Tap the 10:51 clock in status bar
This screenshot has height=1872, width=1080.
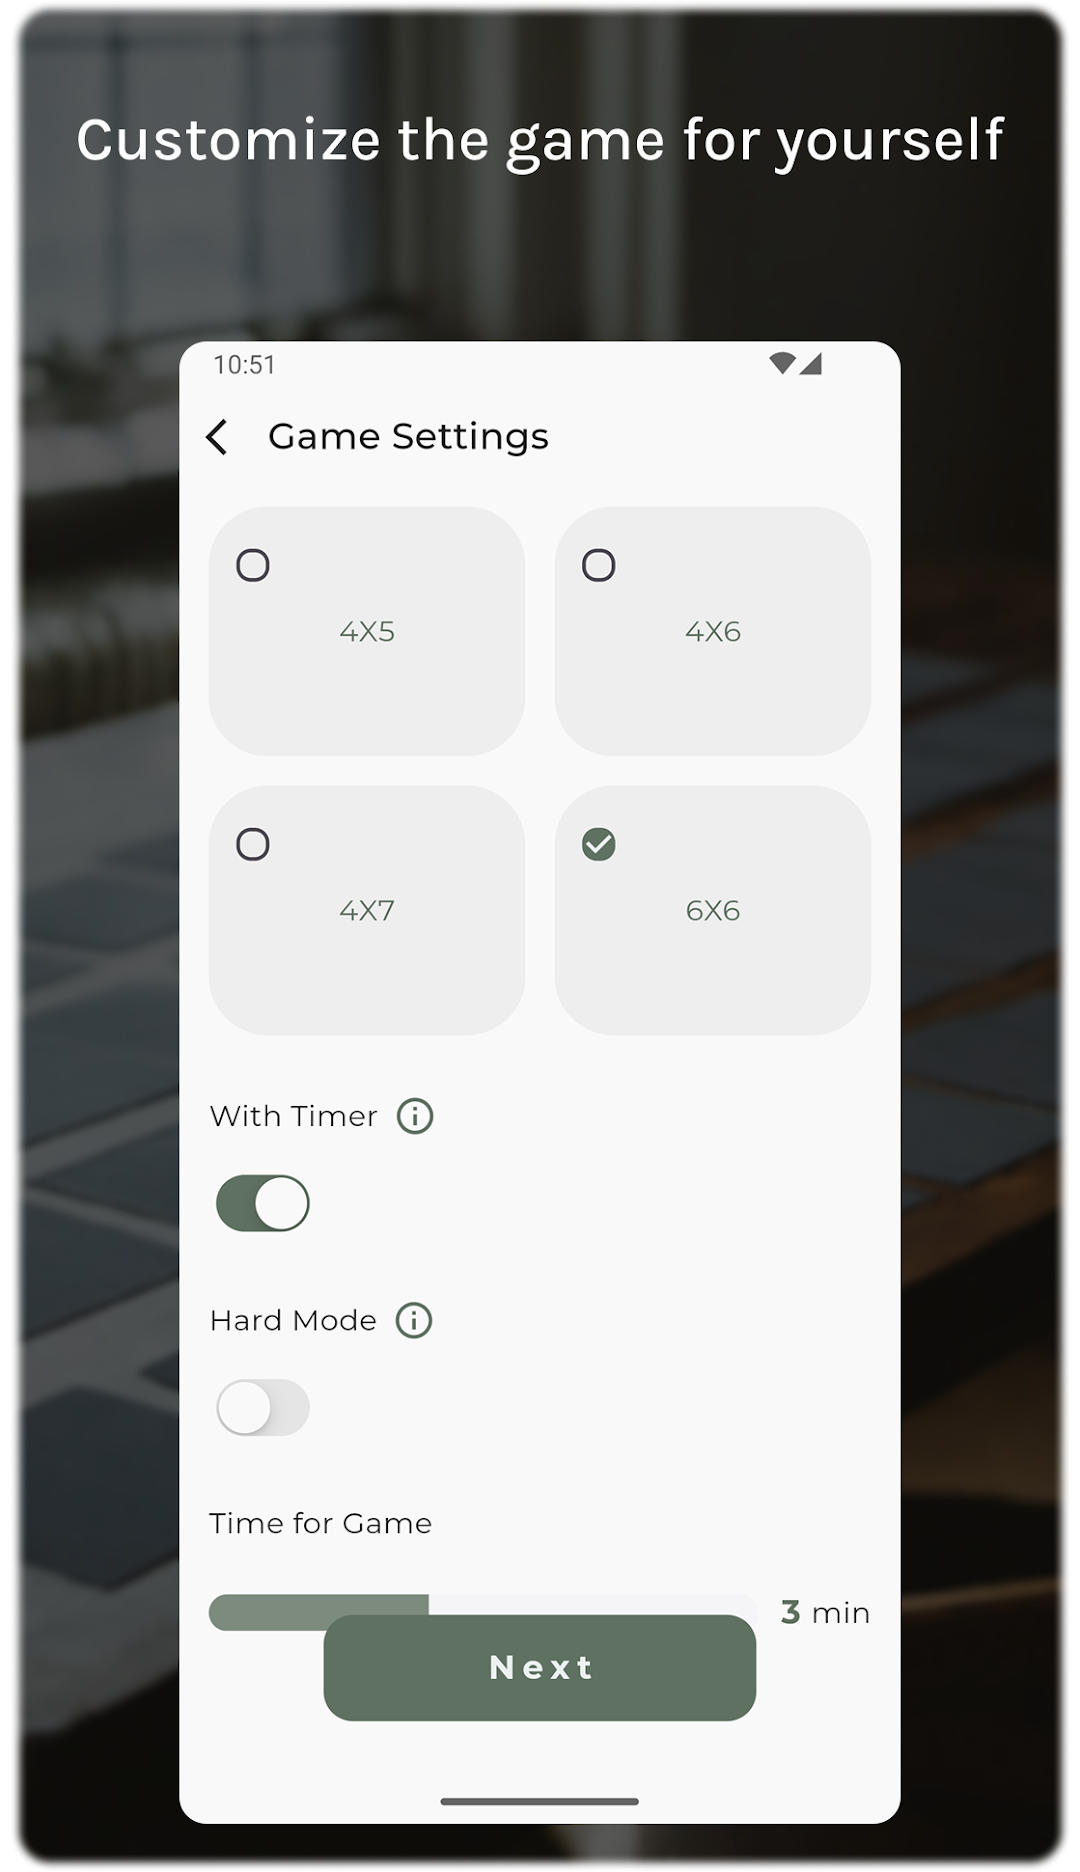coord(244,365)
